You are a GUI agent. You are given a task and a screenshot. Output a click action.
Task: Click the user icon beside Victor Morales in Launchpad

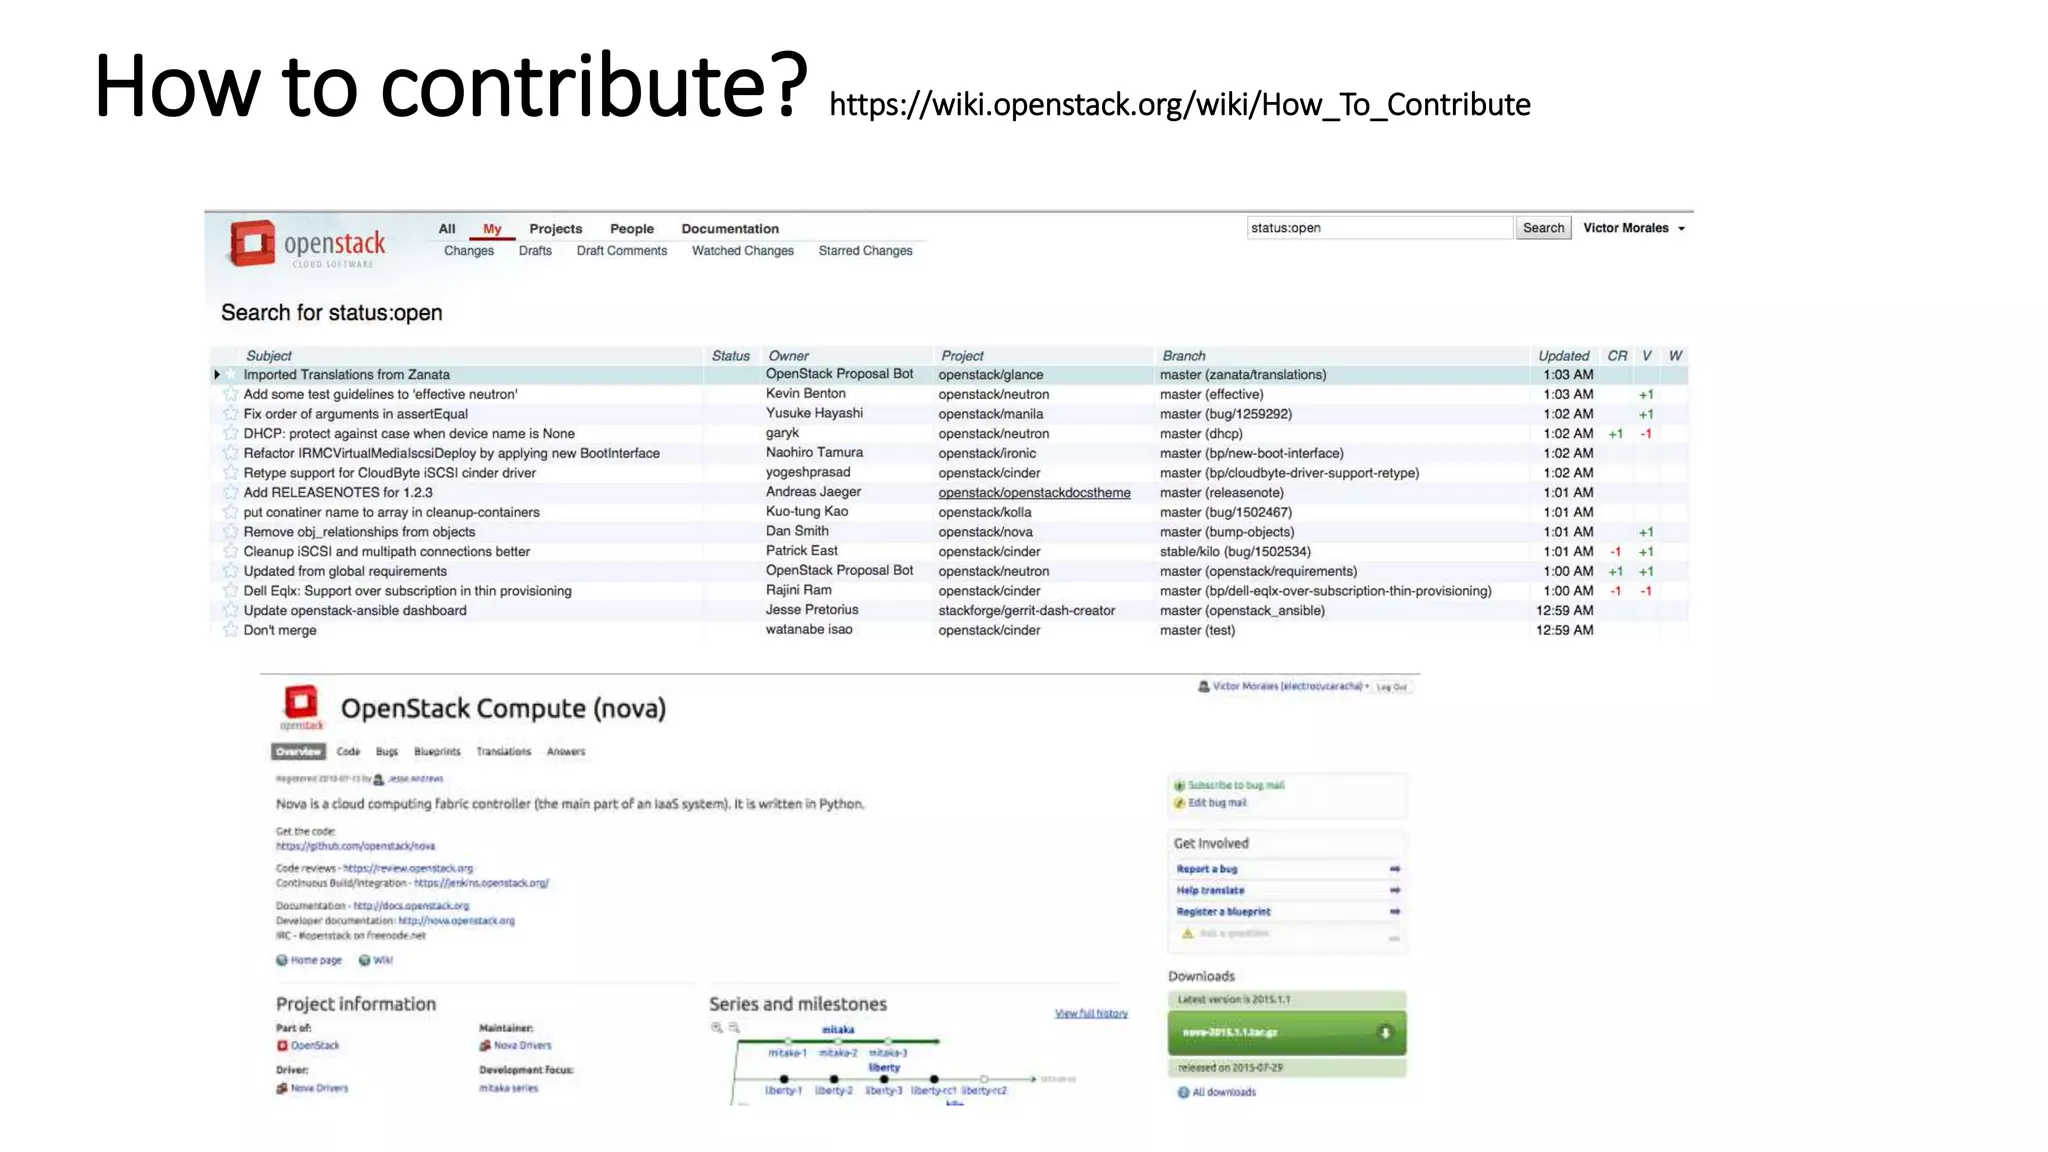1204,686
